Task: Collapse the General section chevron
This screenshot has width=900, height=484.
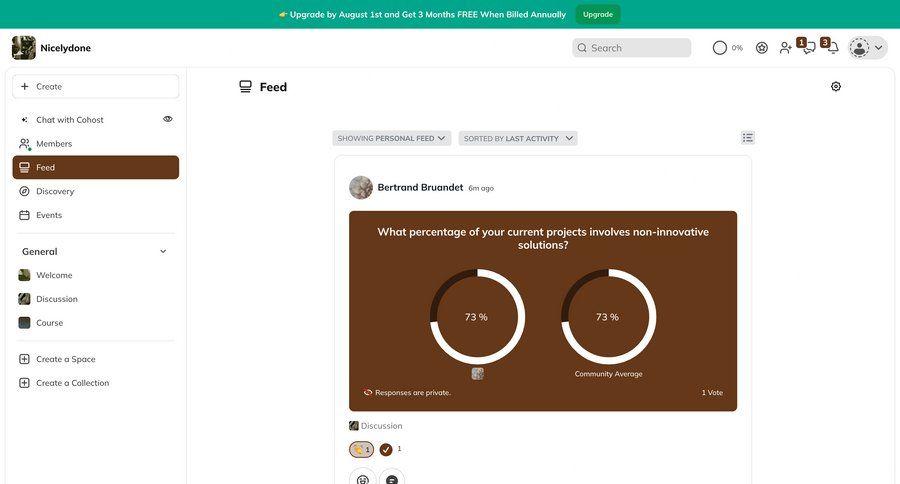Action: click(x=163, y=251)
